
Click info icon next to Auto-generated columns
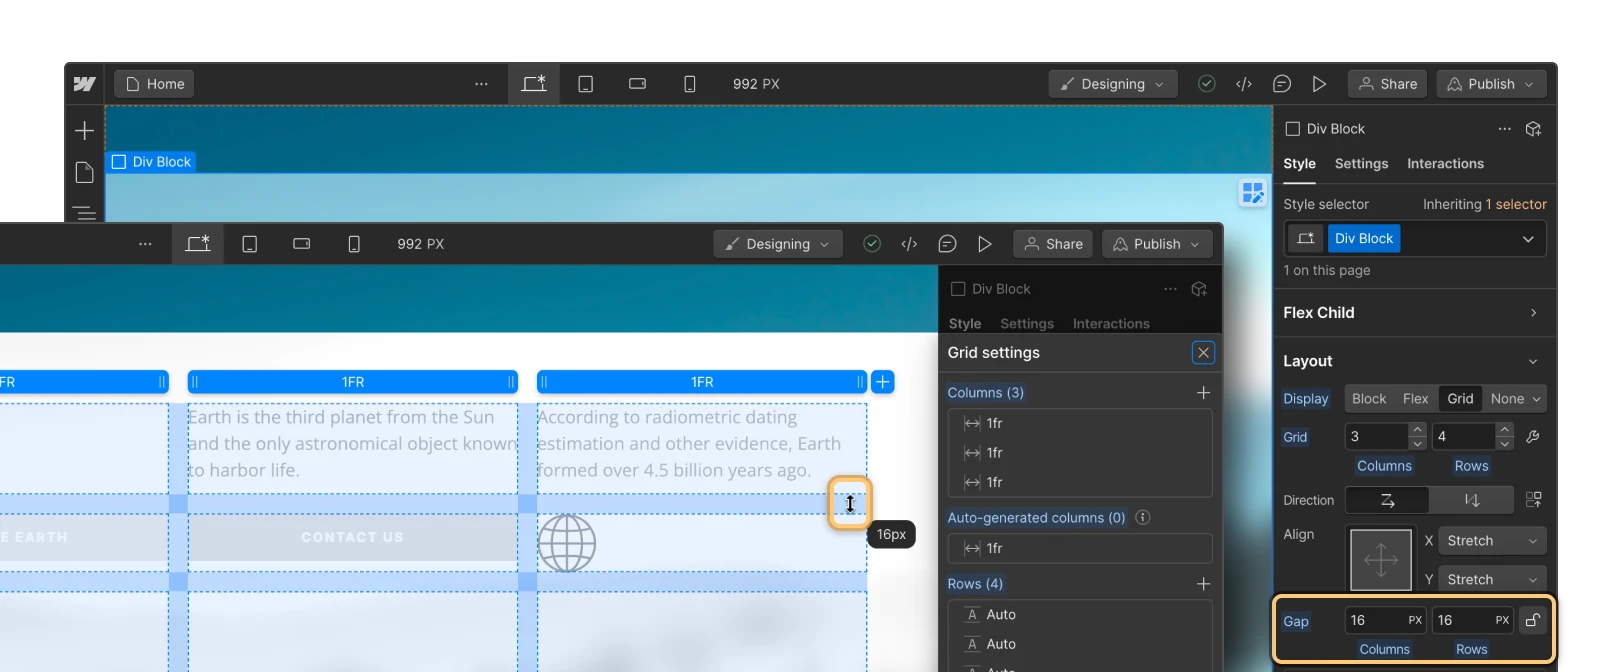(x=1143, y=518)
